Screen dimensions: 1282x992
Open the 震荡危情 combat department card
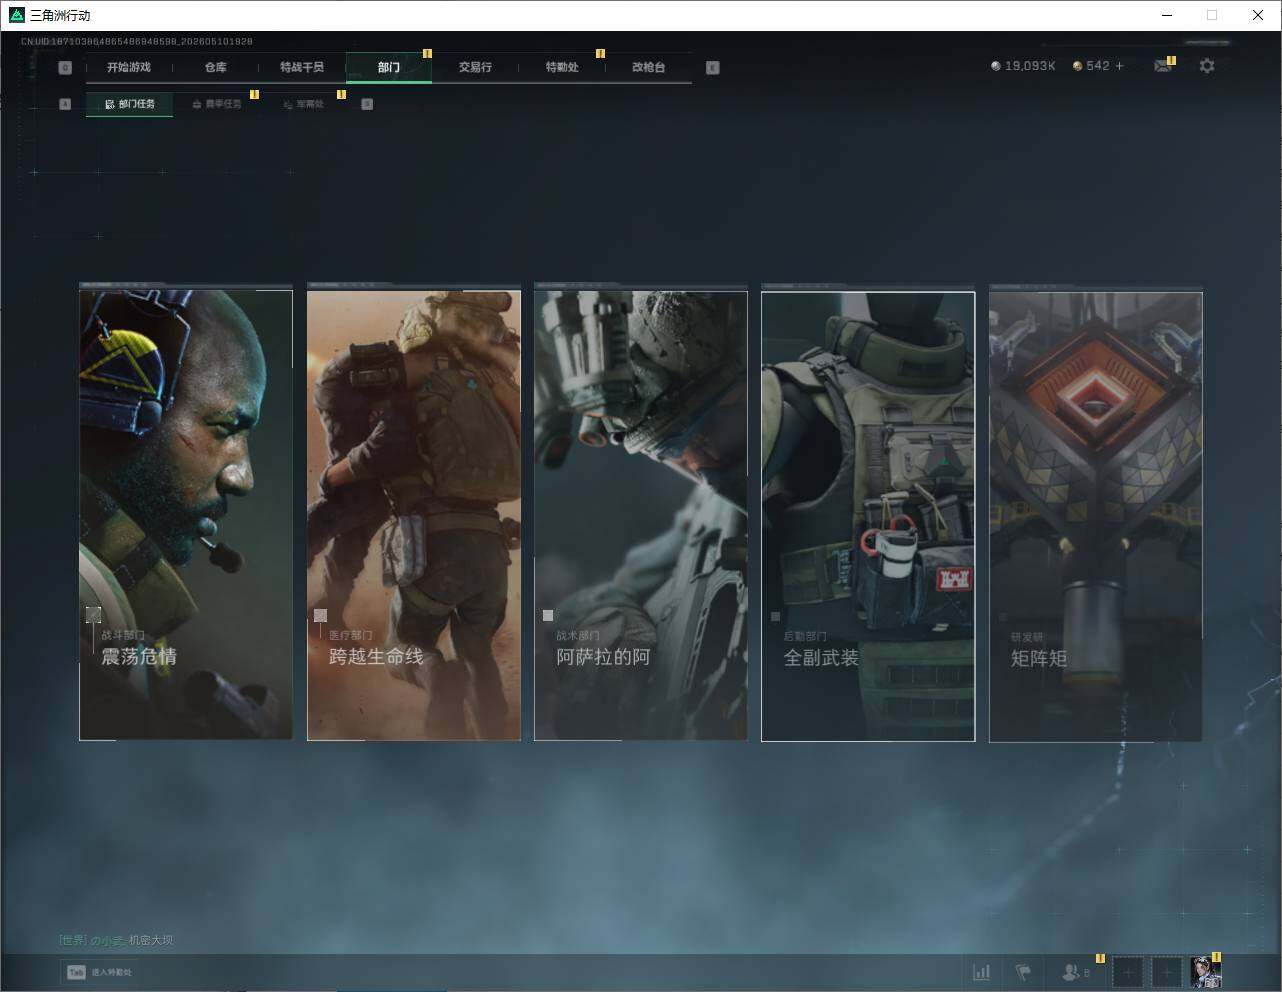[x=186, y=515]
